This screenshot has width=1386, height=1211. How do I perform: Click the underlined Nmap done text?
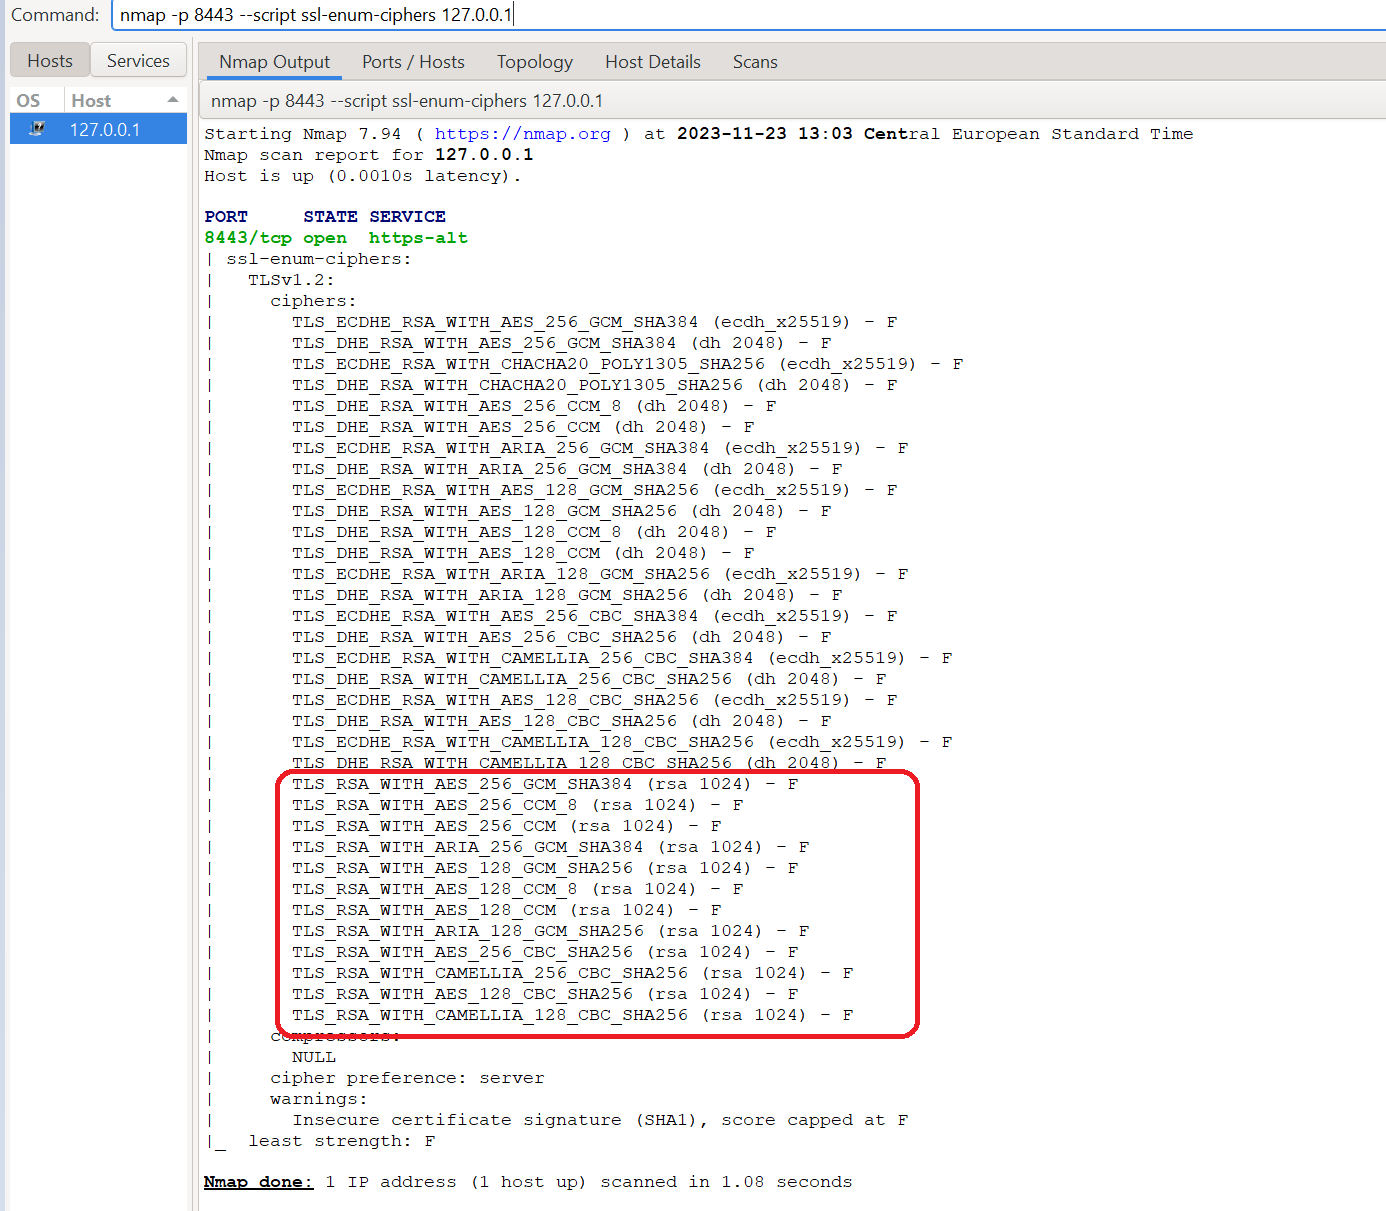pos(258,1182)
